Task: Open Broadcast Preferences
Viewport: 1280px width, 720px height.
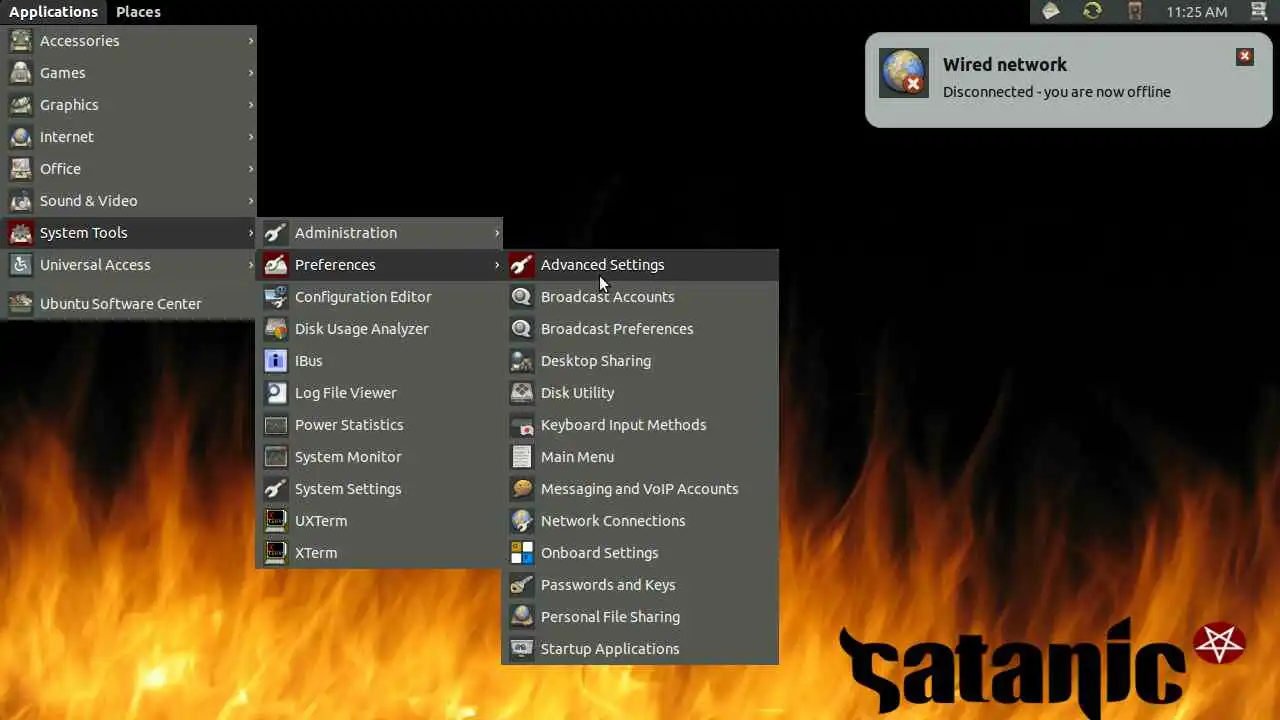Action: (640, 329)
